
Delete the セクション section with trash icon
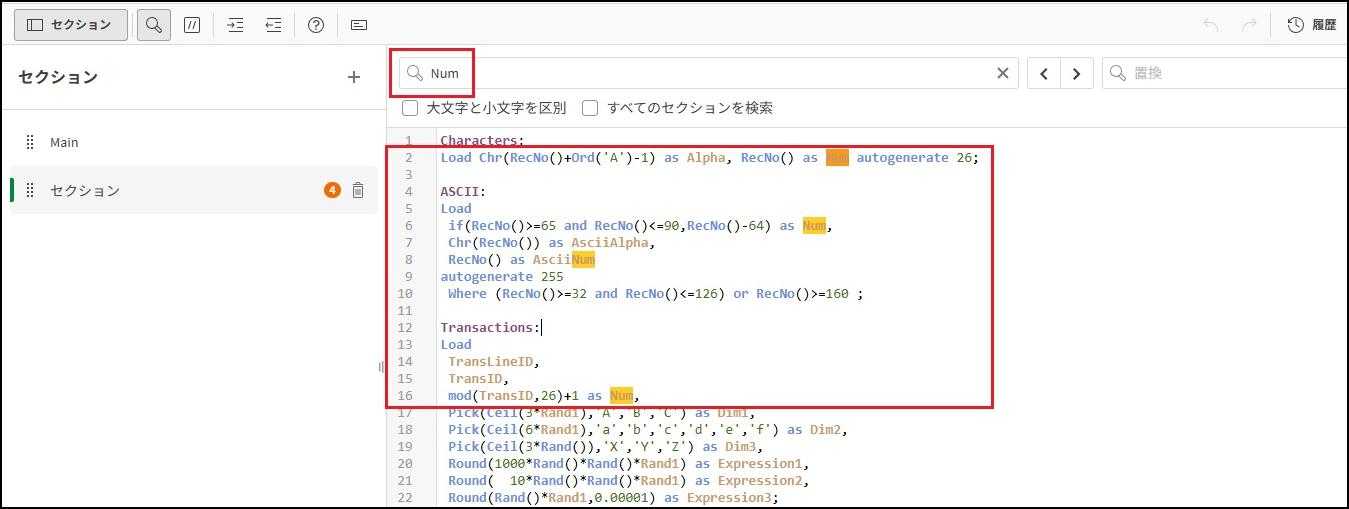358,190
